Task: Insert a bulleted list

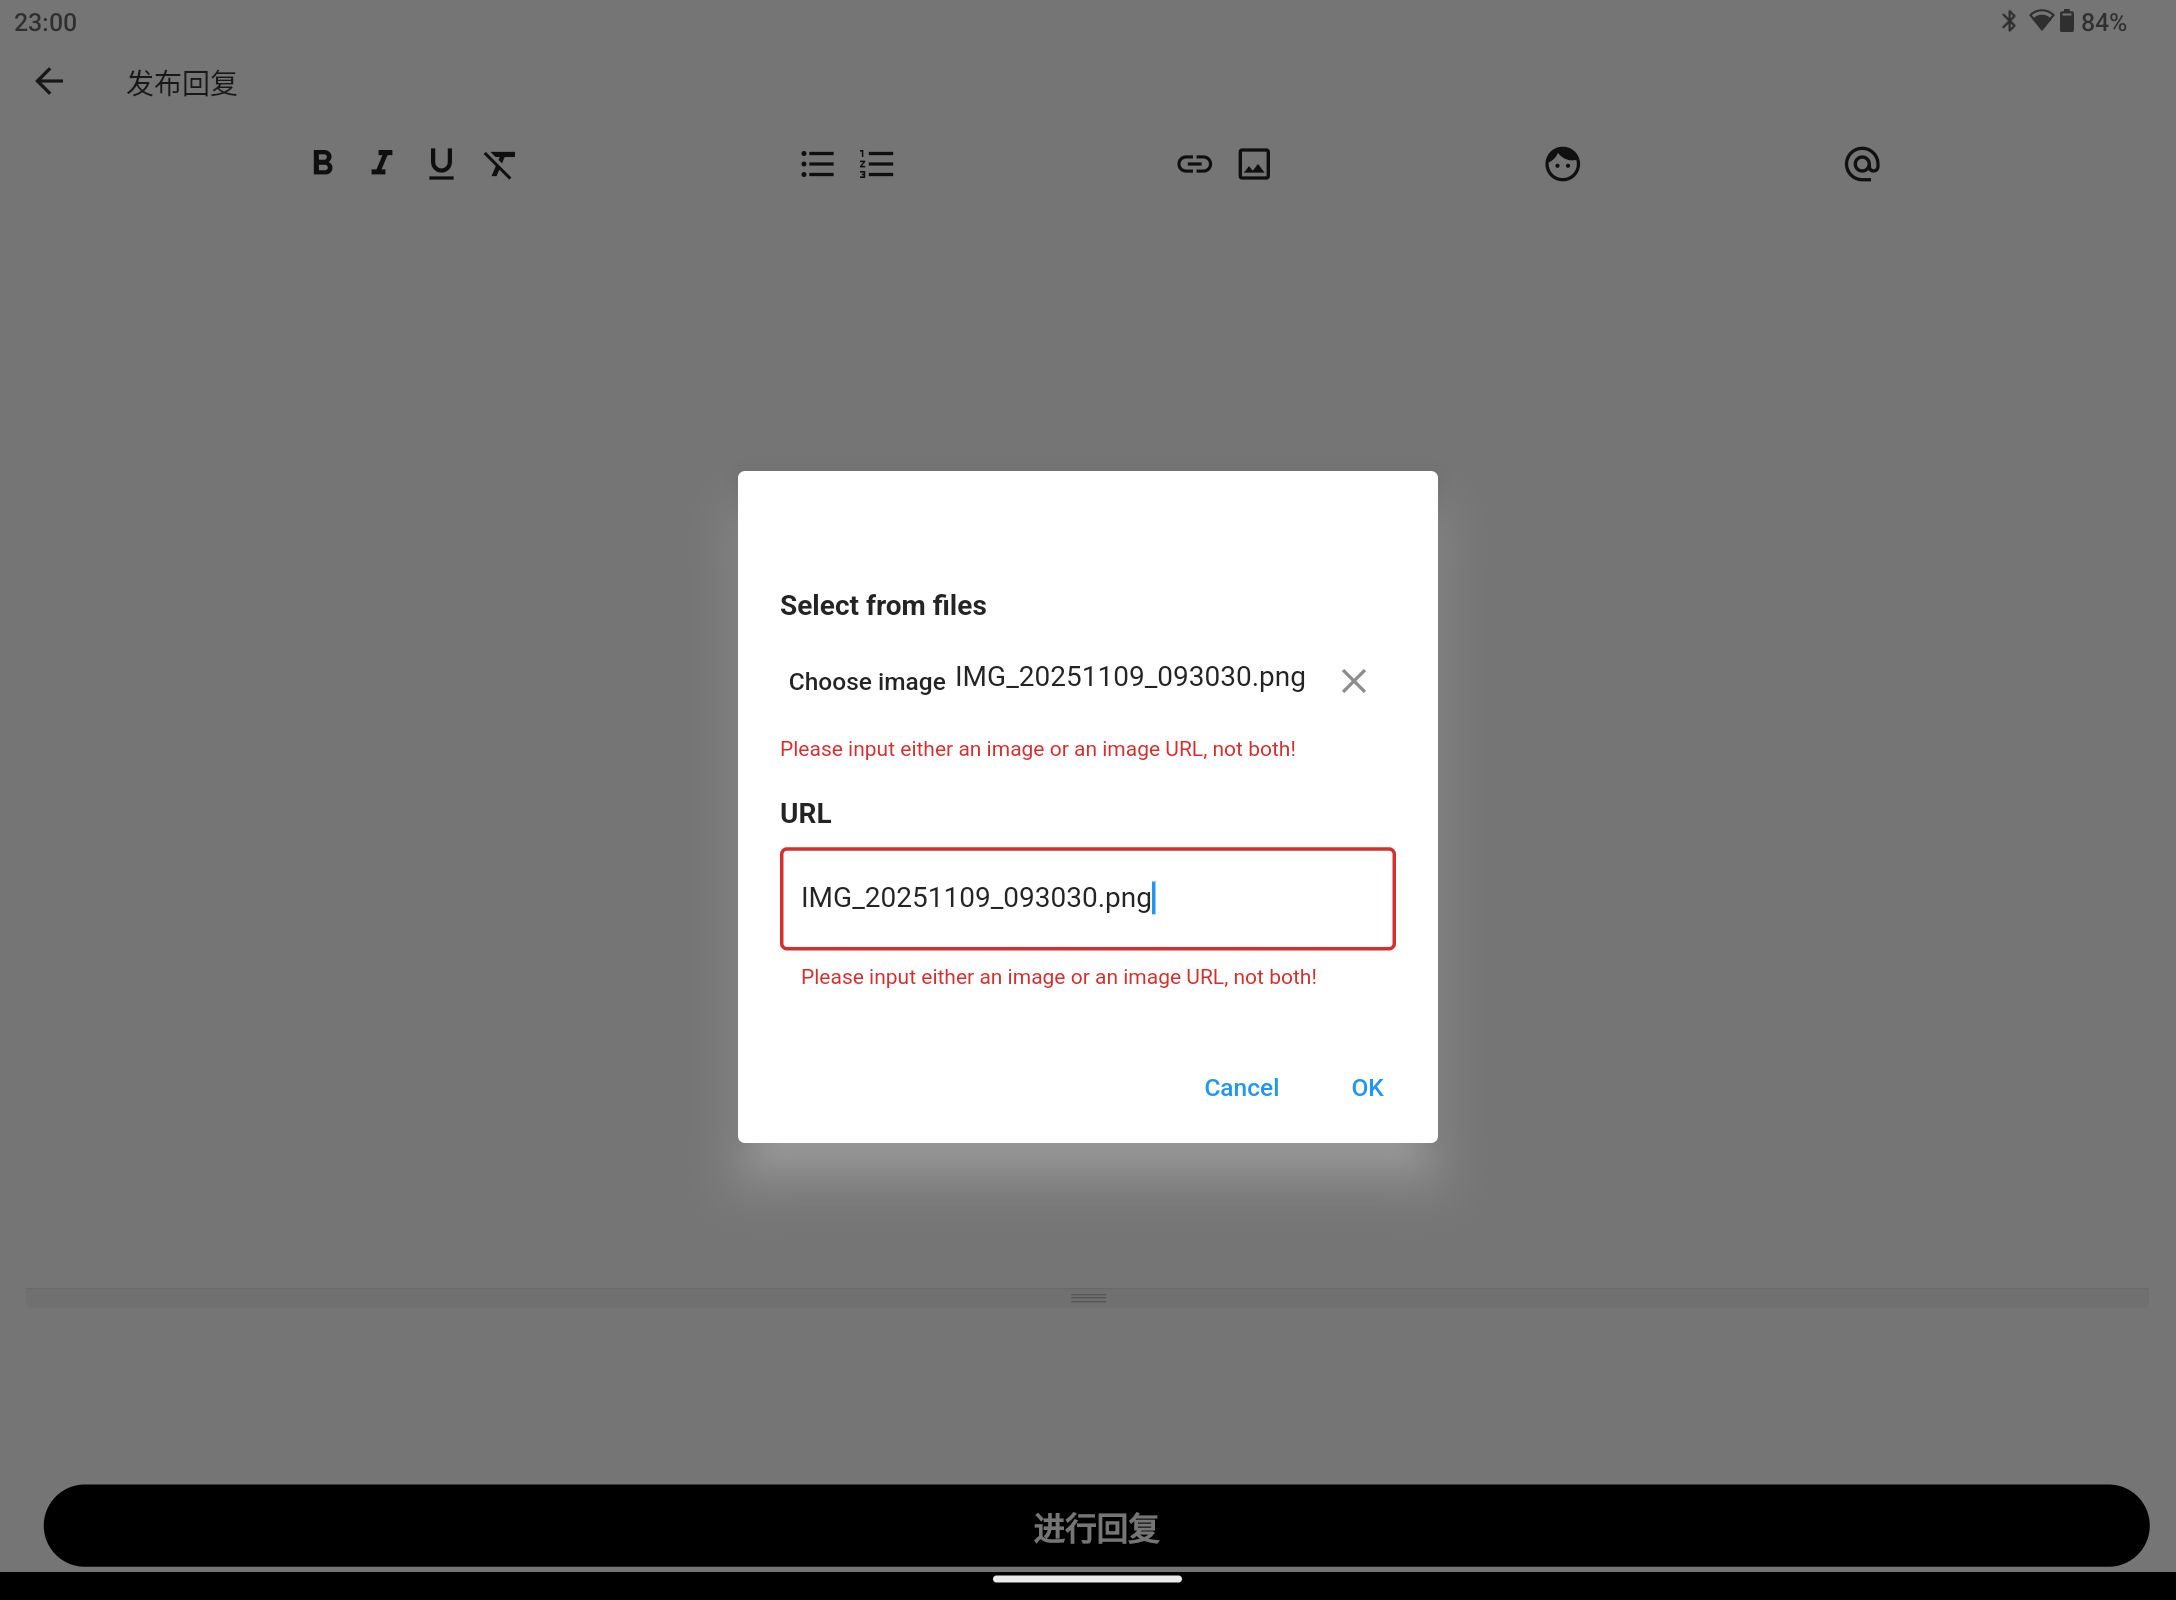Action: tap(818, 163)
